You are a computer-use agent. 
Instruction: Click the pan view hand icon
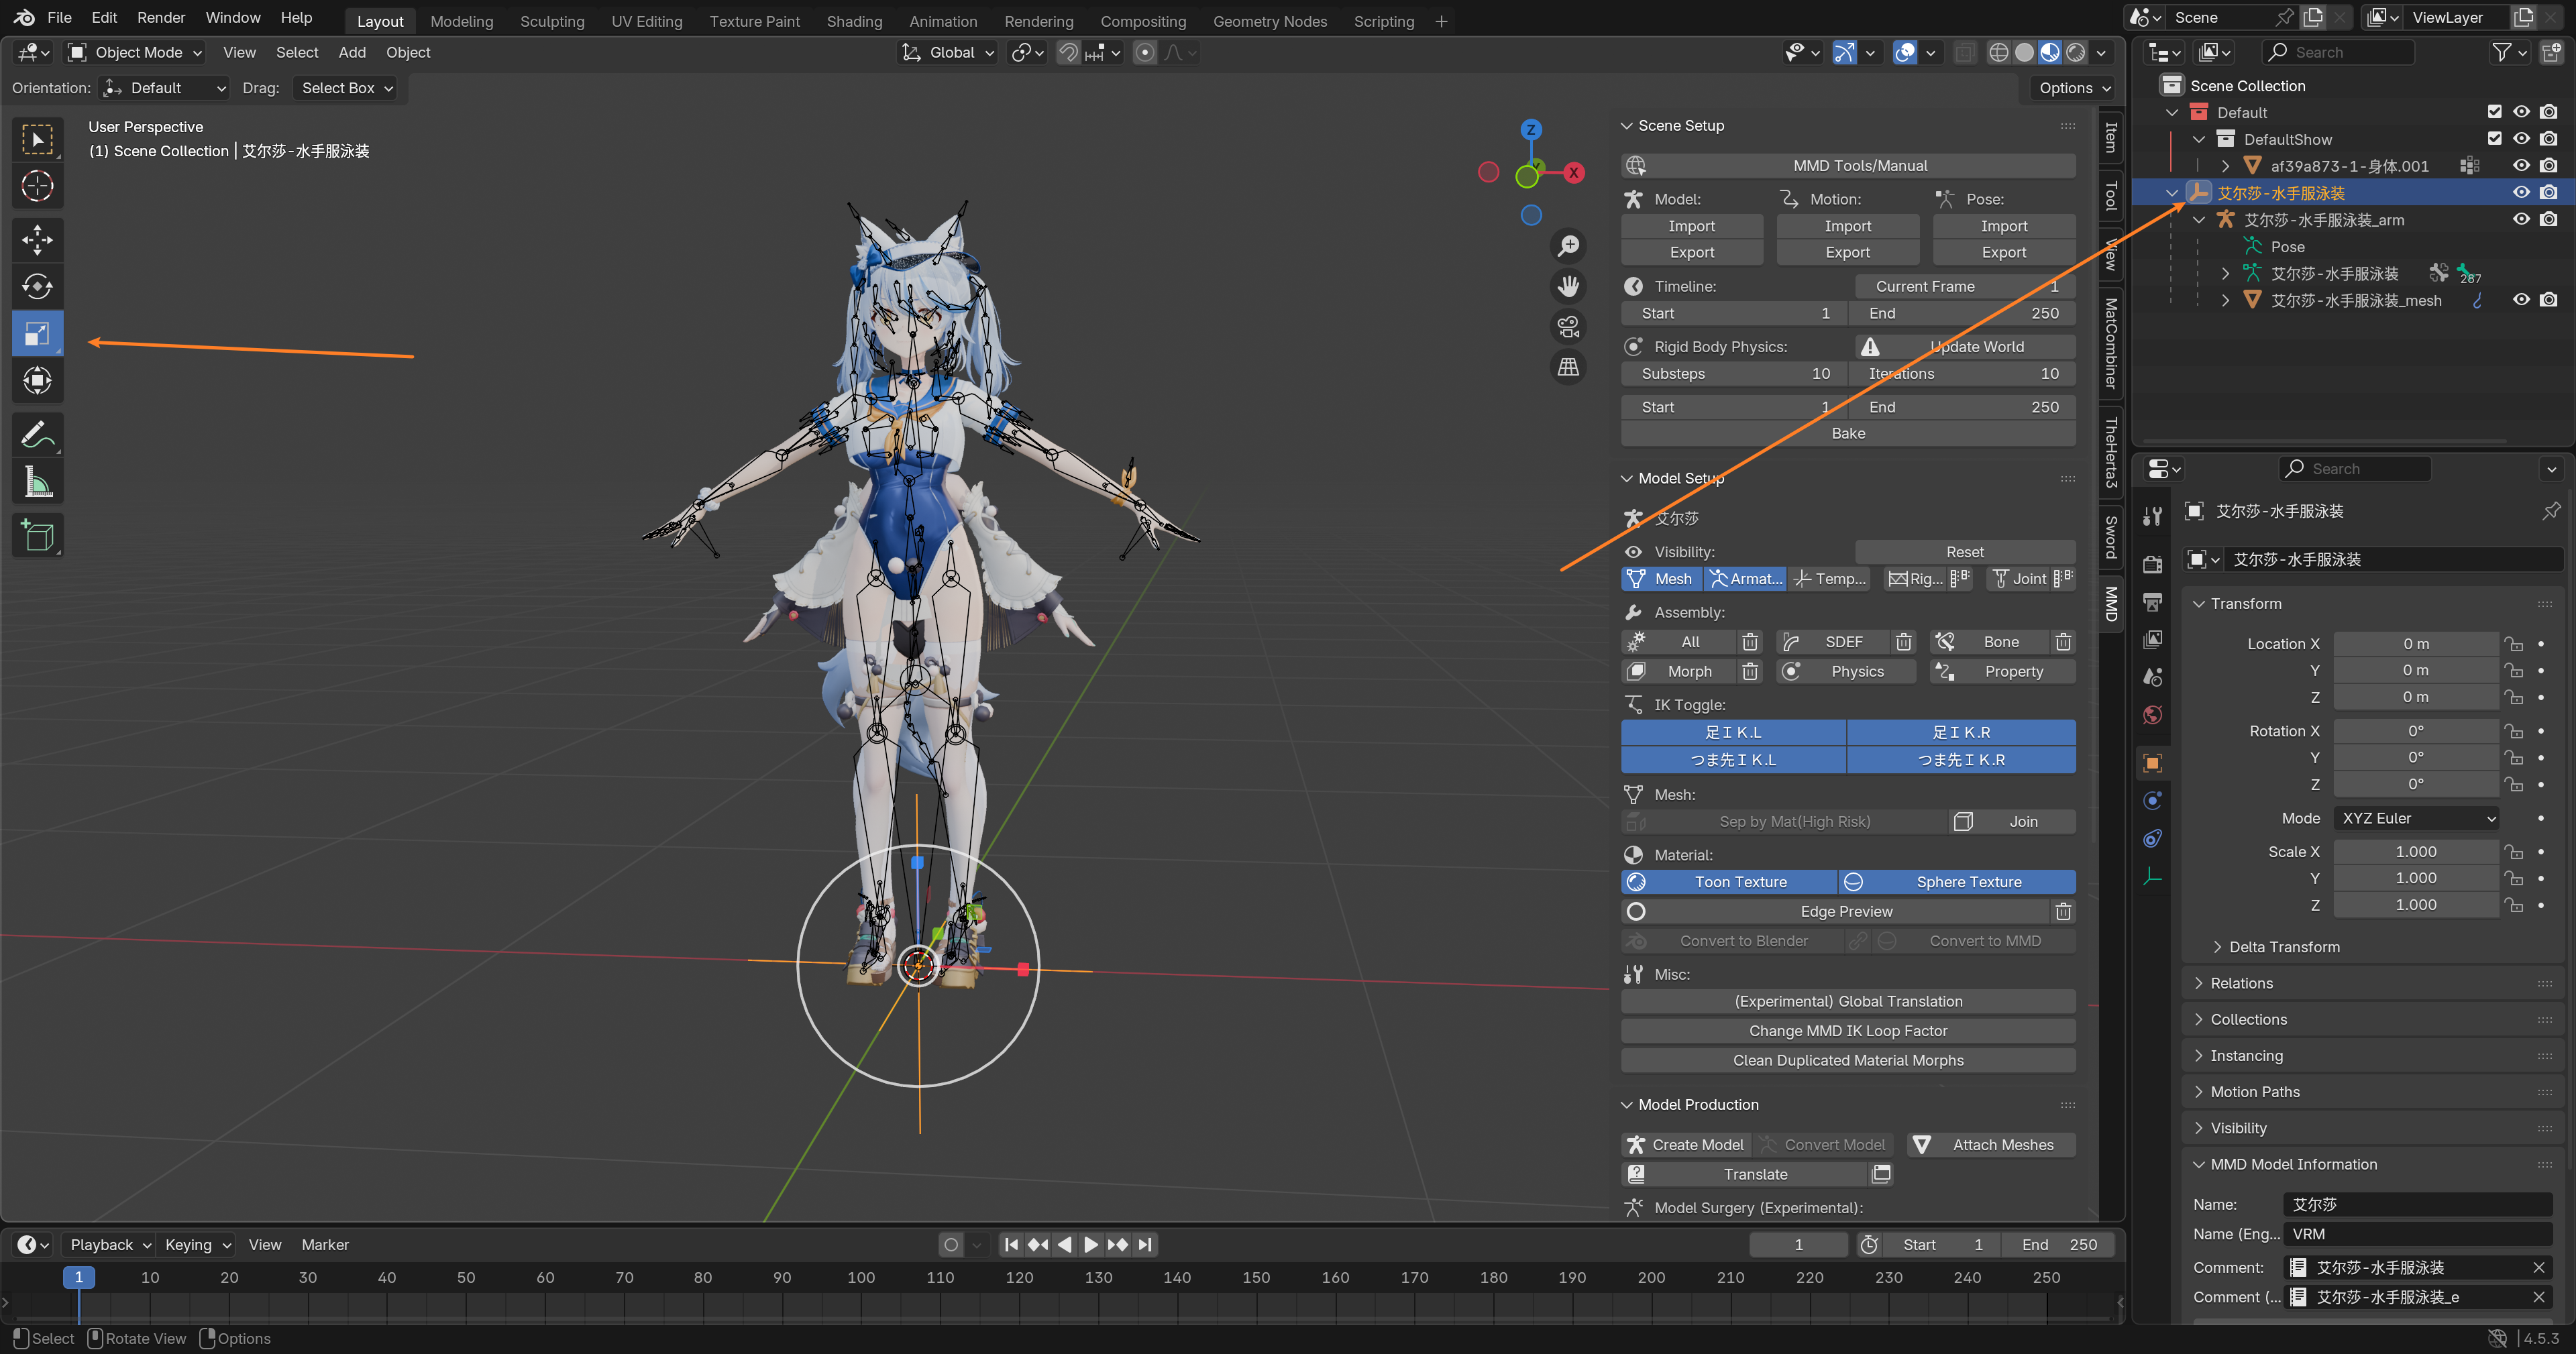(1568, 287)
